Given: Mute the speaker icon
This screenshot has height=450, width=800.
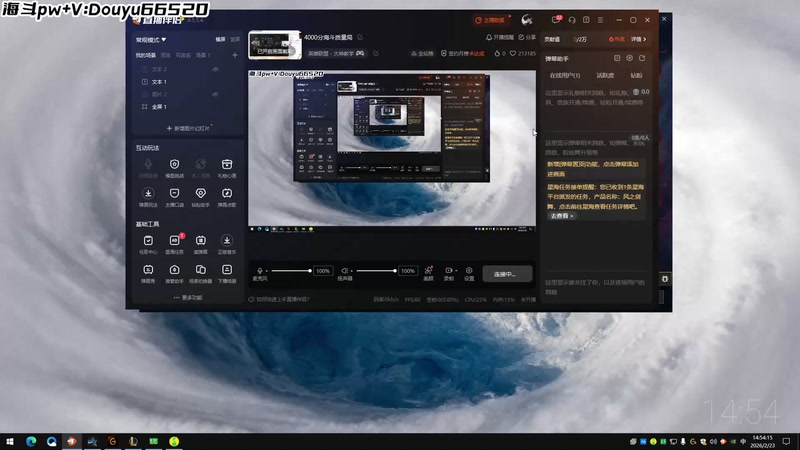Looking at the screenshot, I should [x=344, y=270].
